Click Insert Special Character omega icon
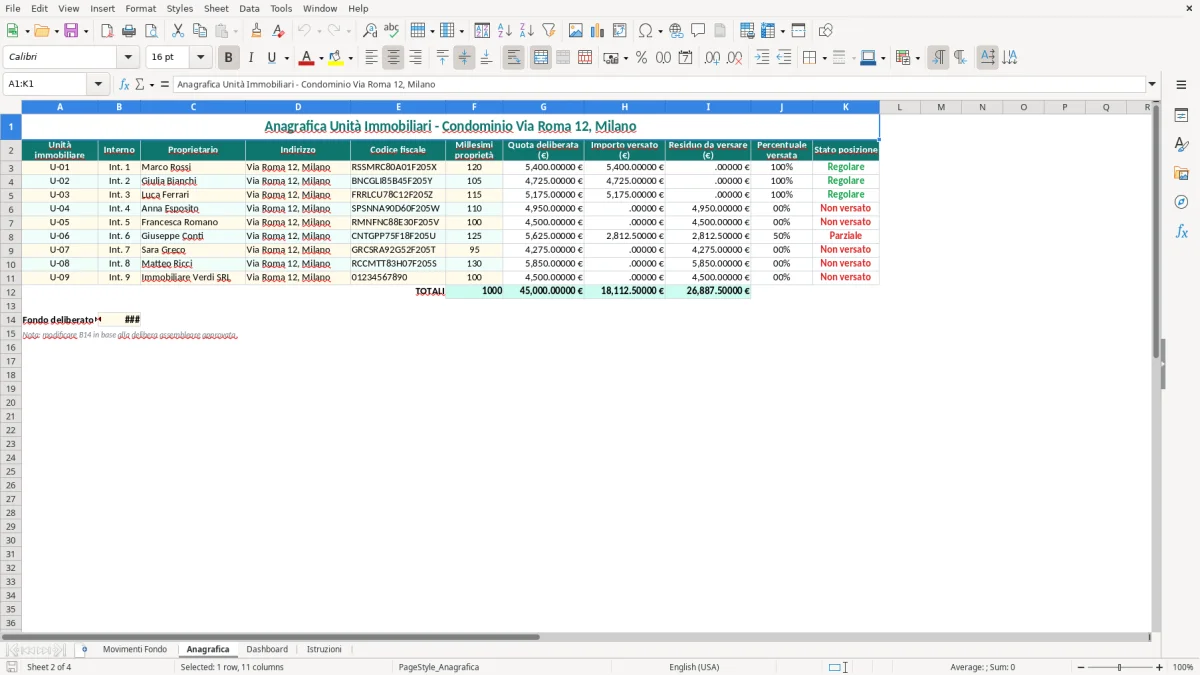 click(646, 31)
